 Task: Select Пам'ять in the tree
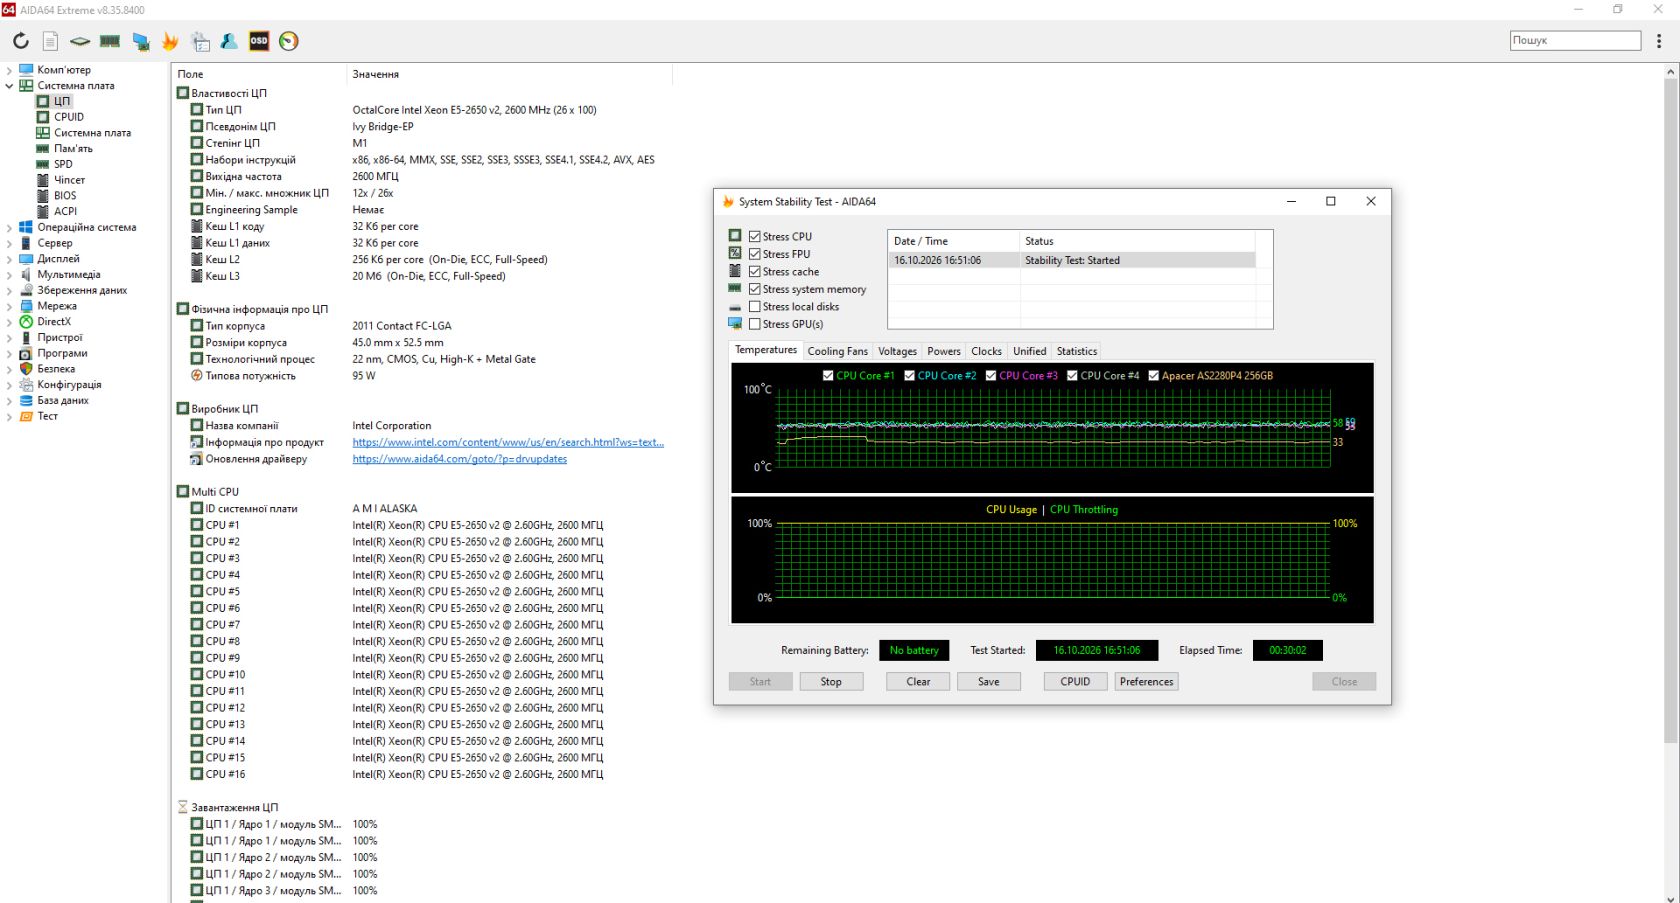pos(73,149)
